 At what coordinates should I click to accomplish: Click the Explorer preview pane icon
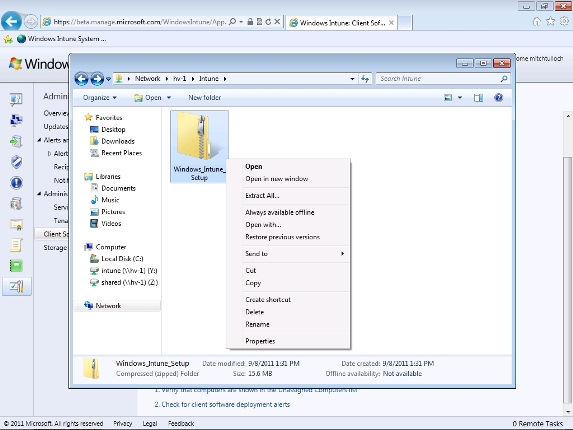[478, 98]
